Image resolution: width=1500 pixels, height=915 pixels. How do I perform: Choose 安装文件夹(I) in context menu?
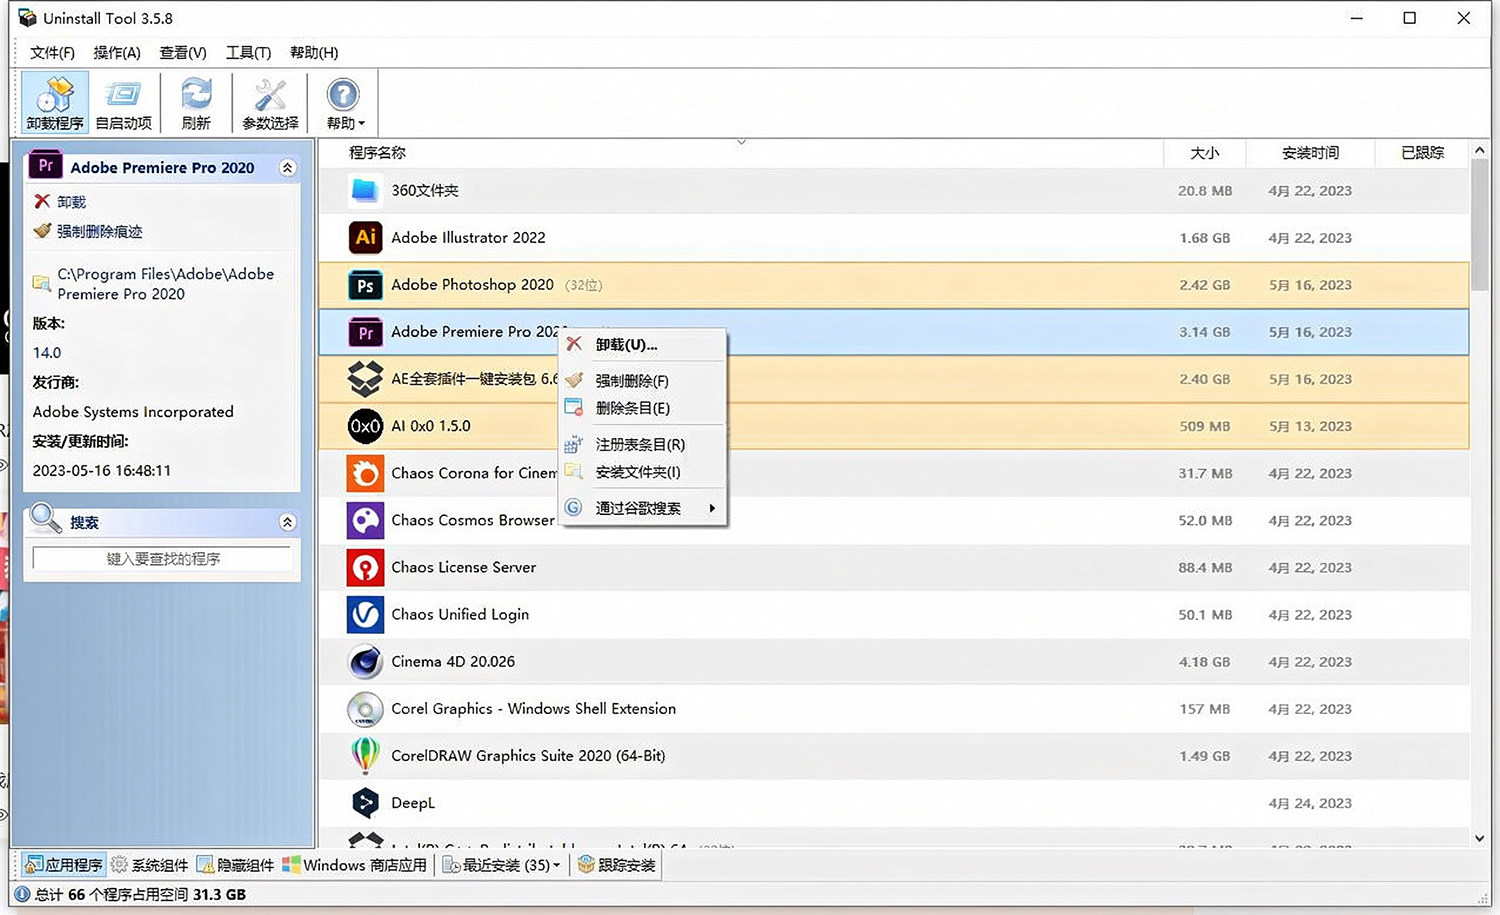pos(643,472)
